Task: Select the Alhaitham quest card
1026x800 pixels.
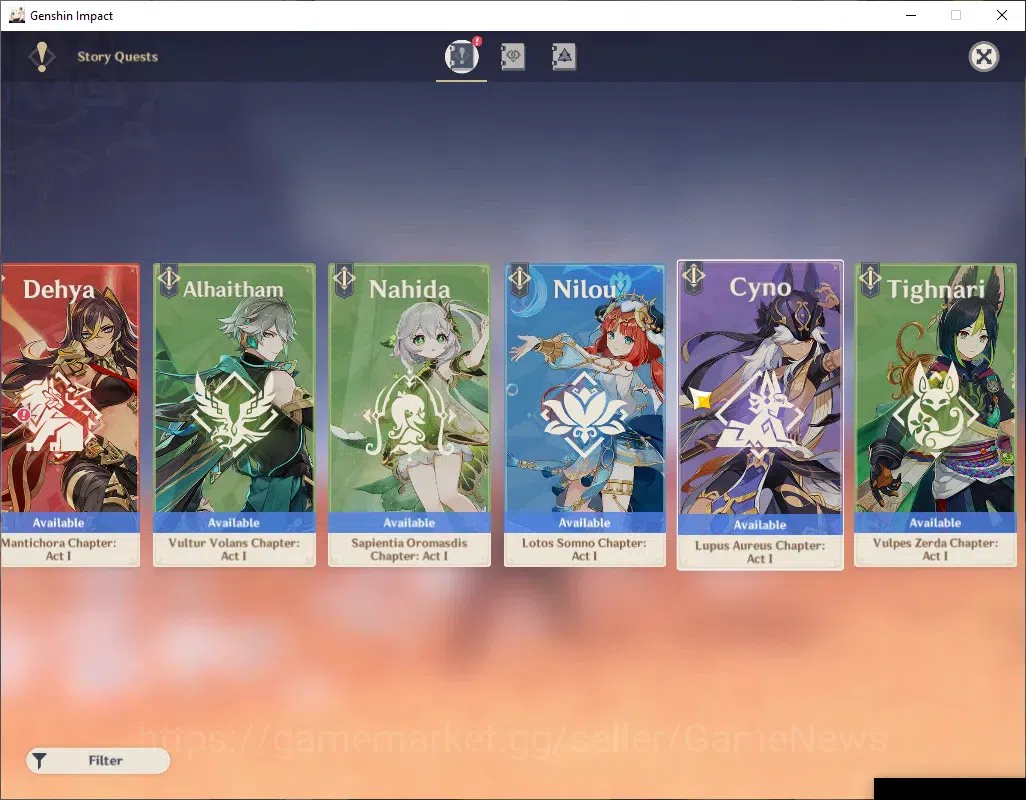Action: click(234, 415)
